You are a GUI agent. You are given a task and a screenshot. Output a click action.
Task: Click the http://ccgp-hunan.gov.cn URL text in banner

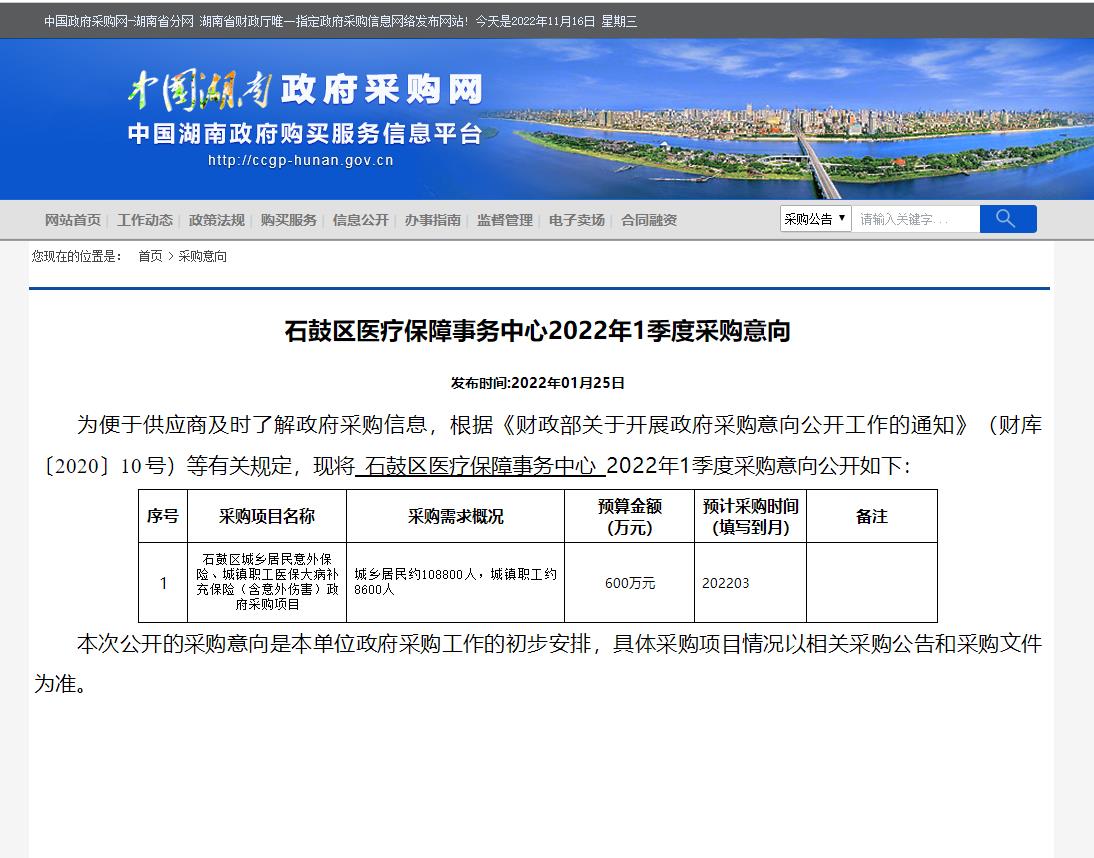[x=301, y=160]
